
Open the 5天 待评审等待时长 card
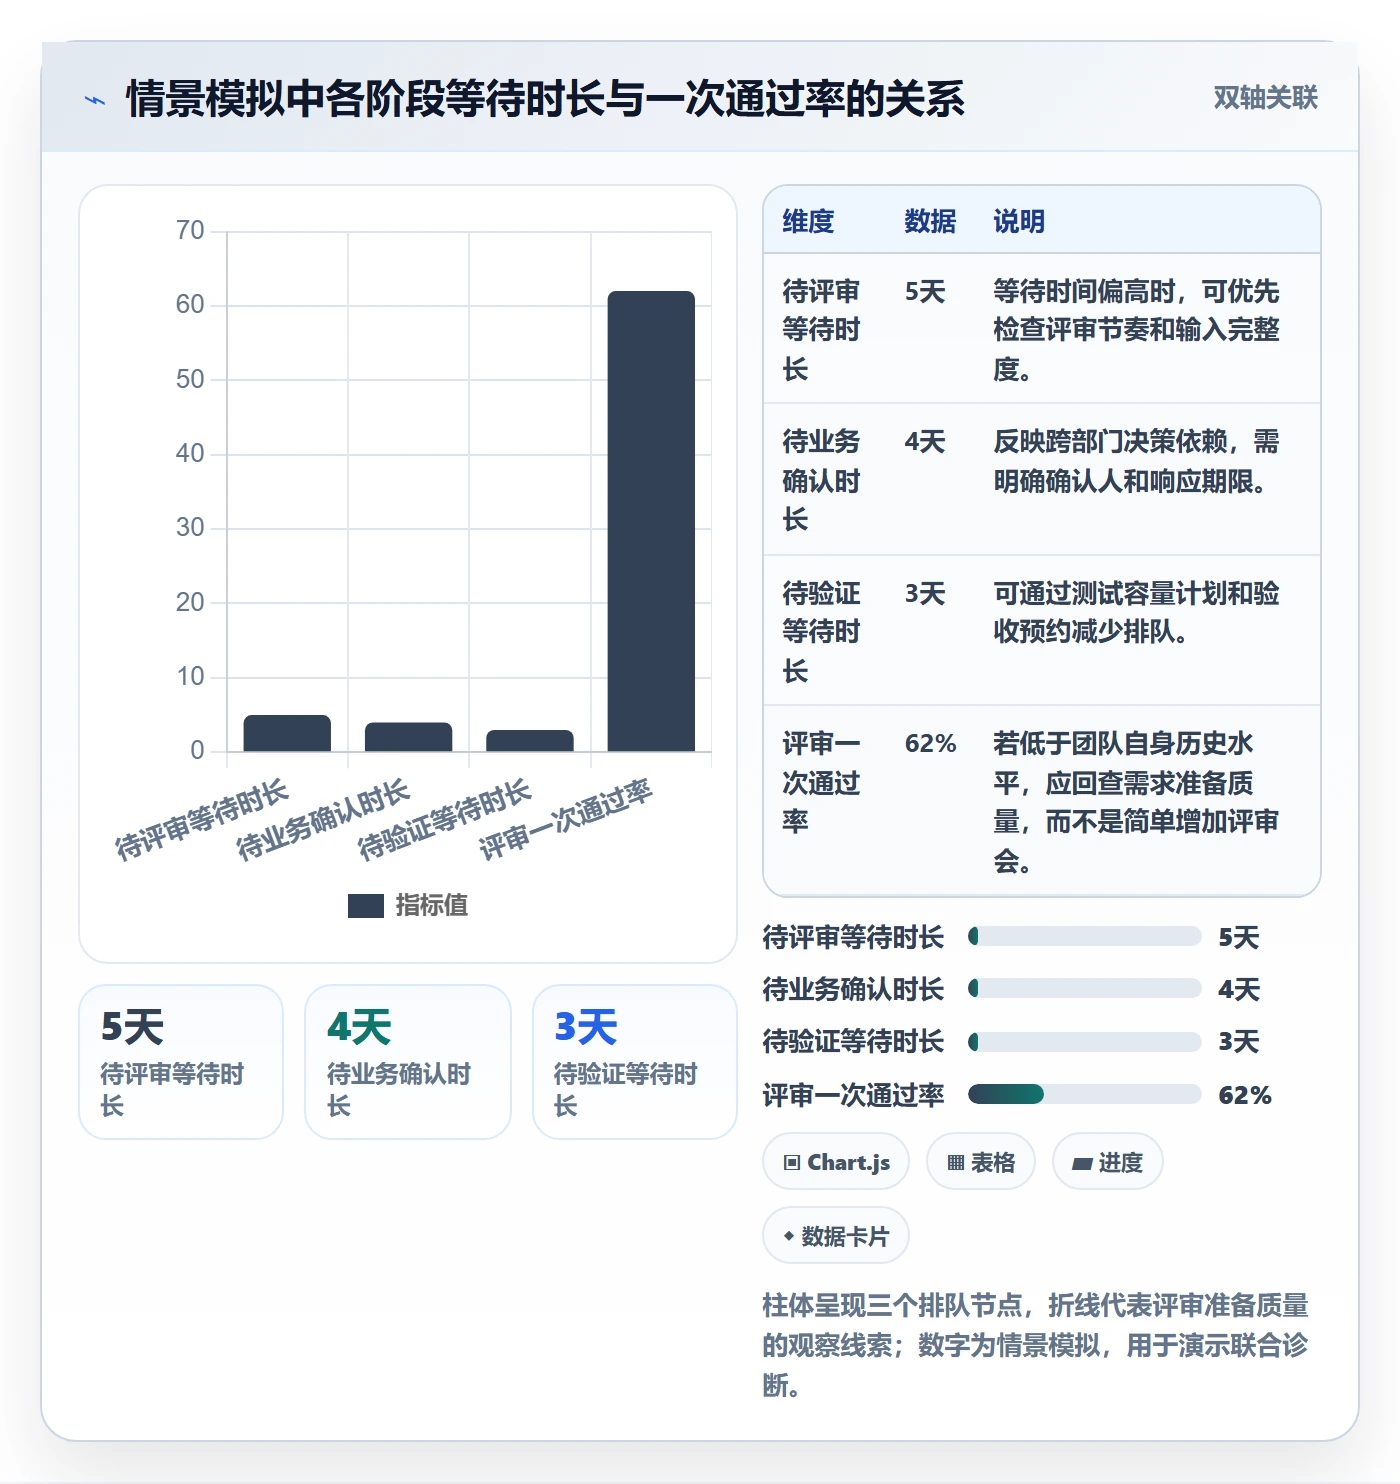(181, 1062)
